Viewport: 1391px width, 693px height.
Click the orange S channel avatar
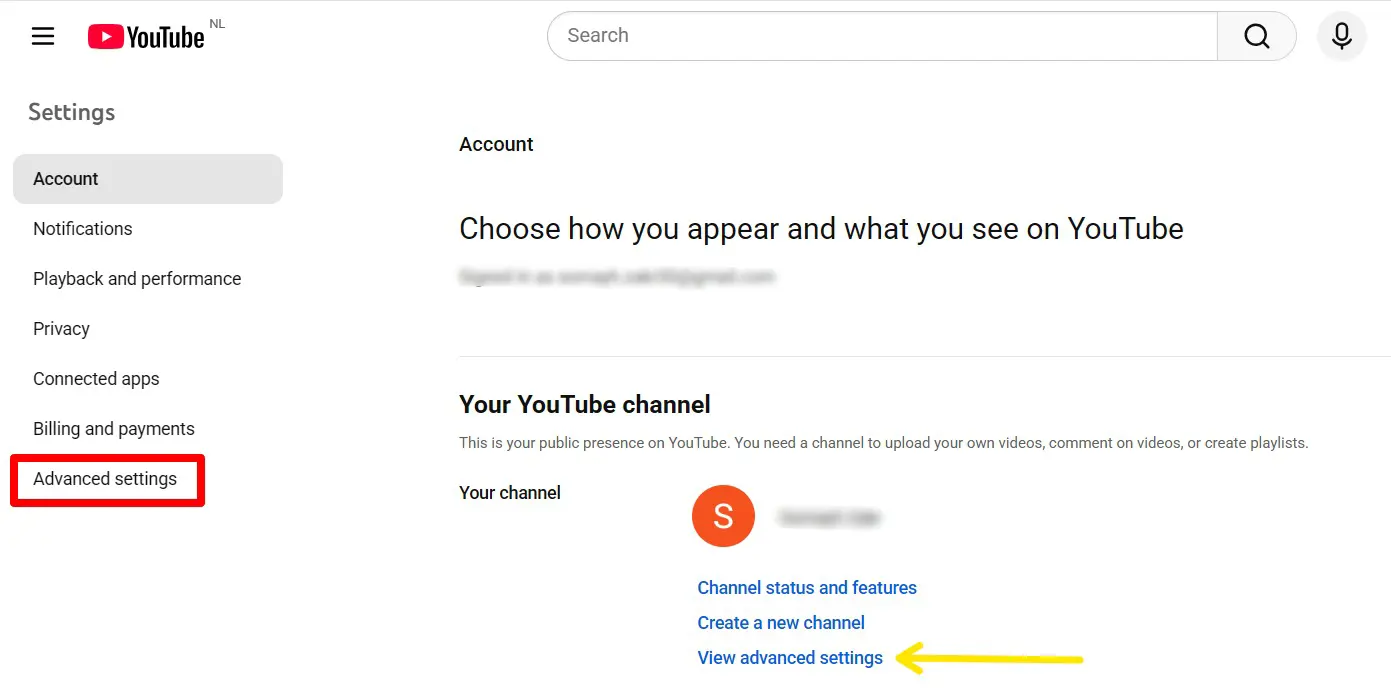[x=723, y=516]
